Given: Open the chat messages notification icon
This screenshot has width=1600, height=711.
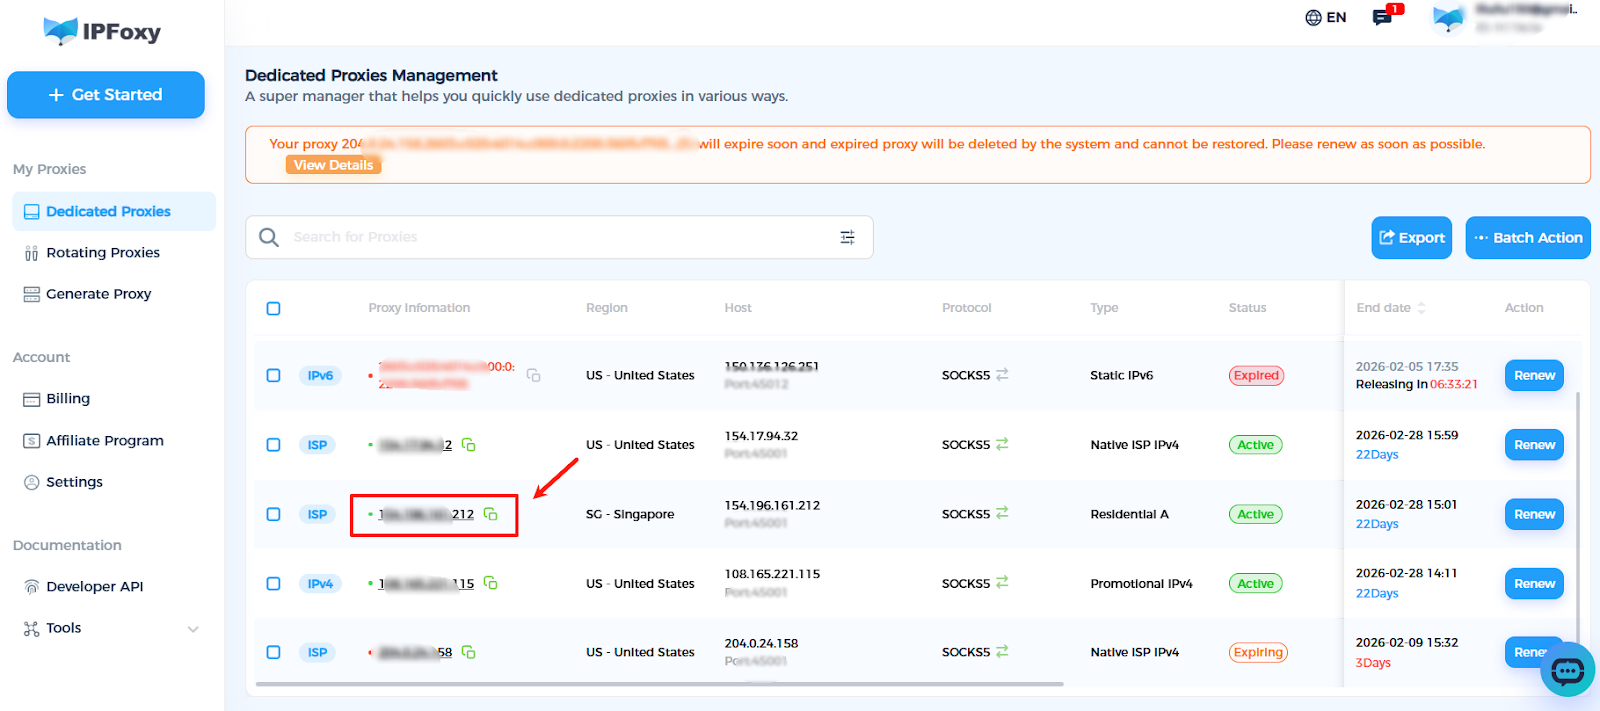Looking at the screenshot, I should point(1383,17).
